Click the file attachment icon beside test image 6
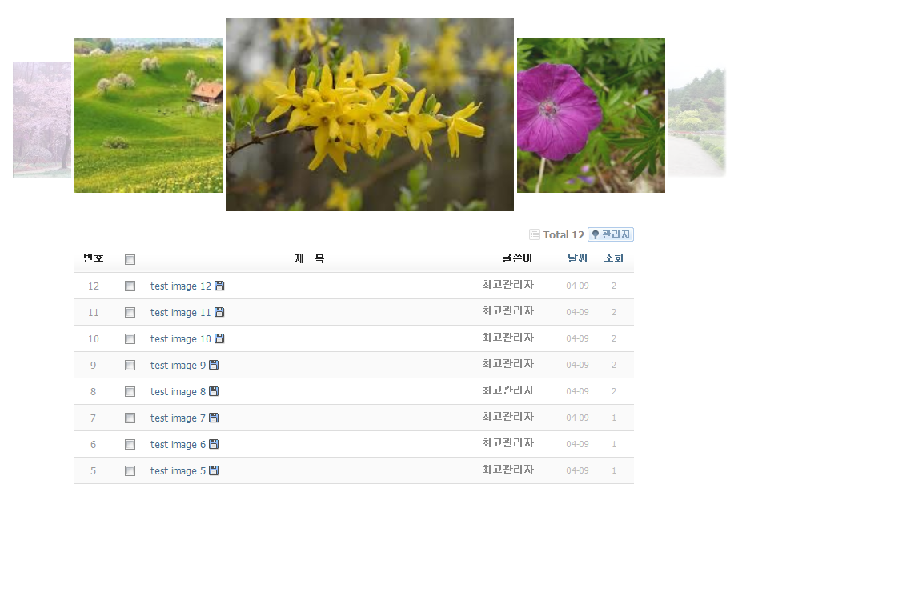The image size is (912, 610). (x=214, y=444)
